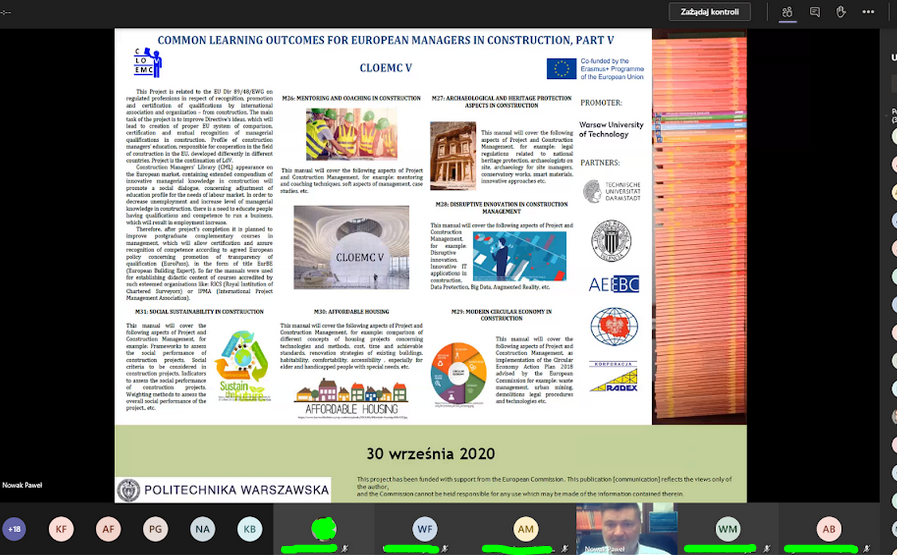Click the M29 Modern Circular Economy heading
The width and height of the screenshot is (897, 555).
[502, 315]
